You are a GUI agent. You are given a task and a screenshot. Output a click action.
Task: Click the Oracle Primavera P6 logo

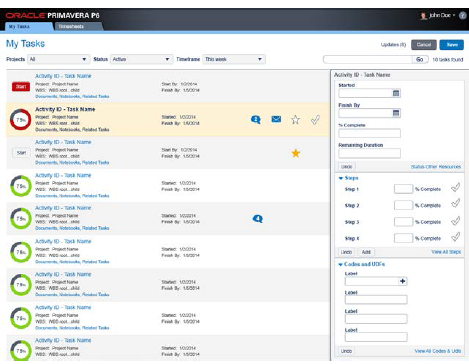(x=53, y=15)
